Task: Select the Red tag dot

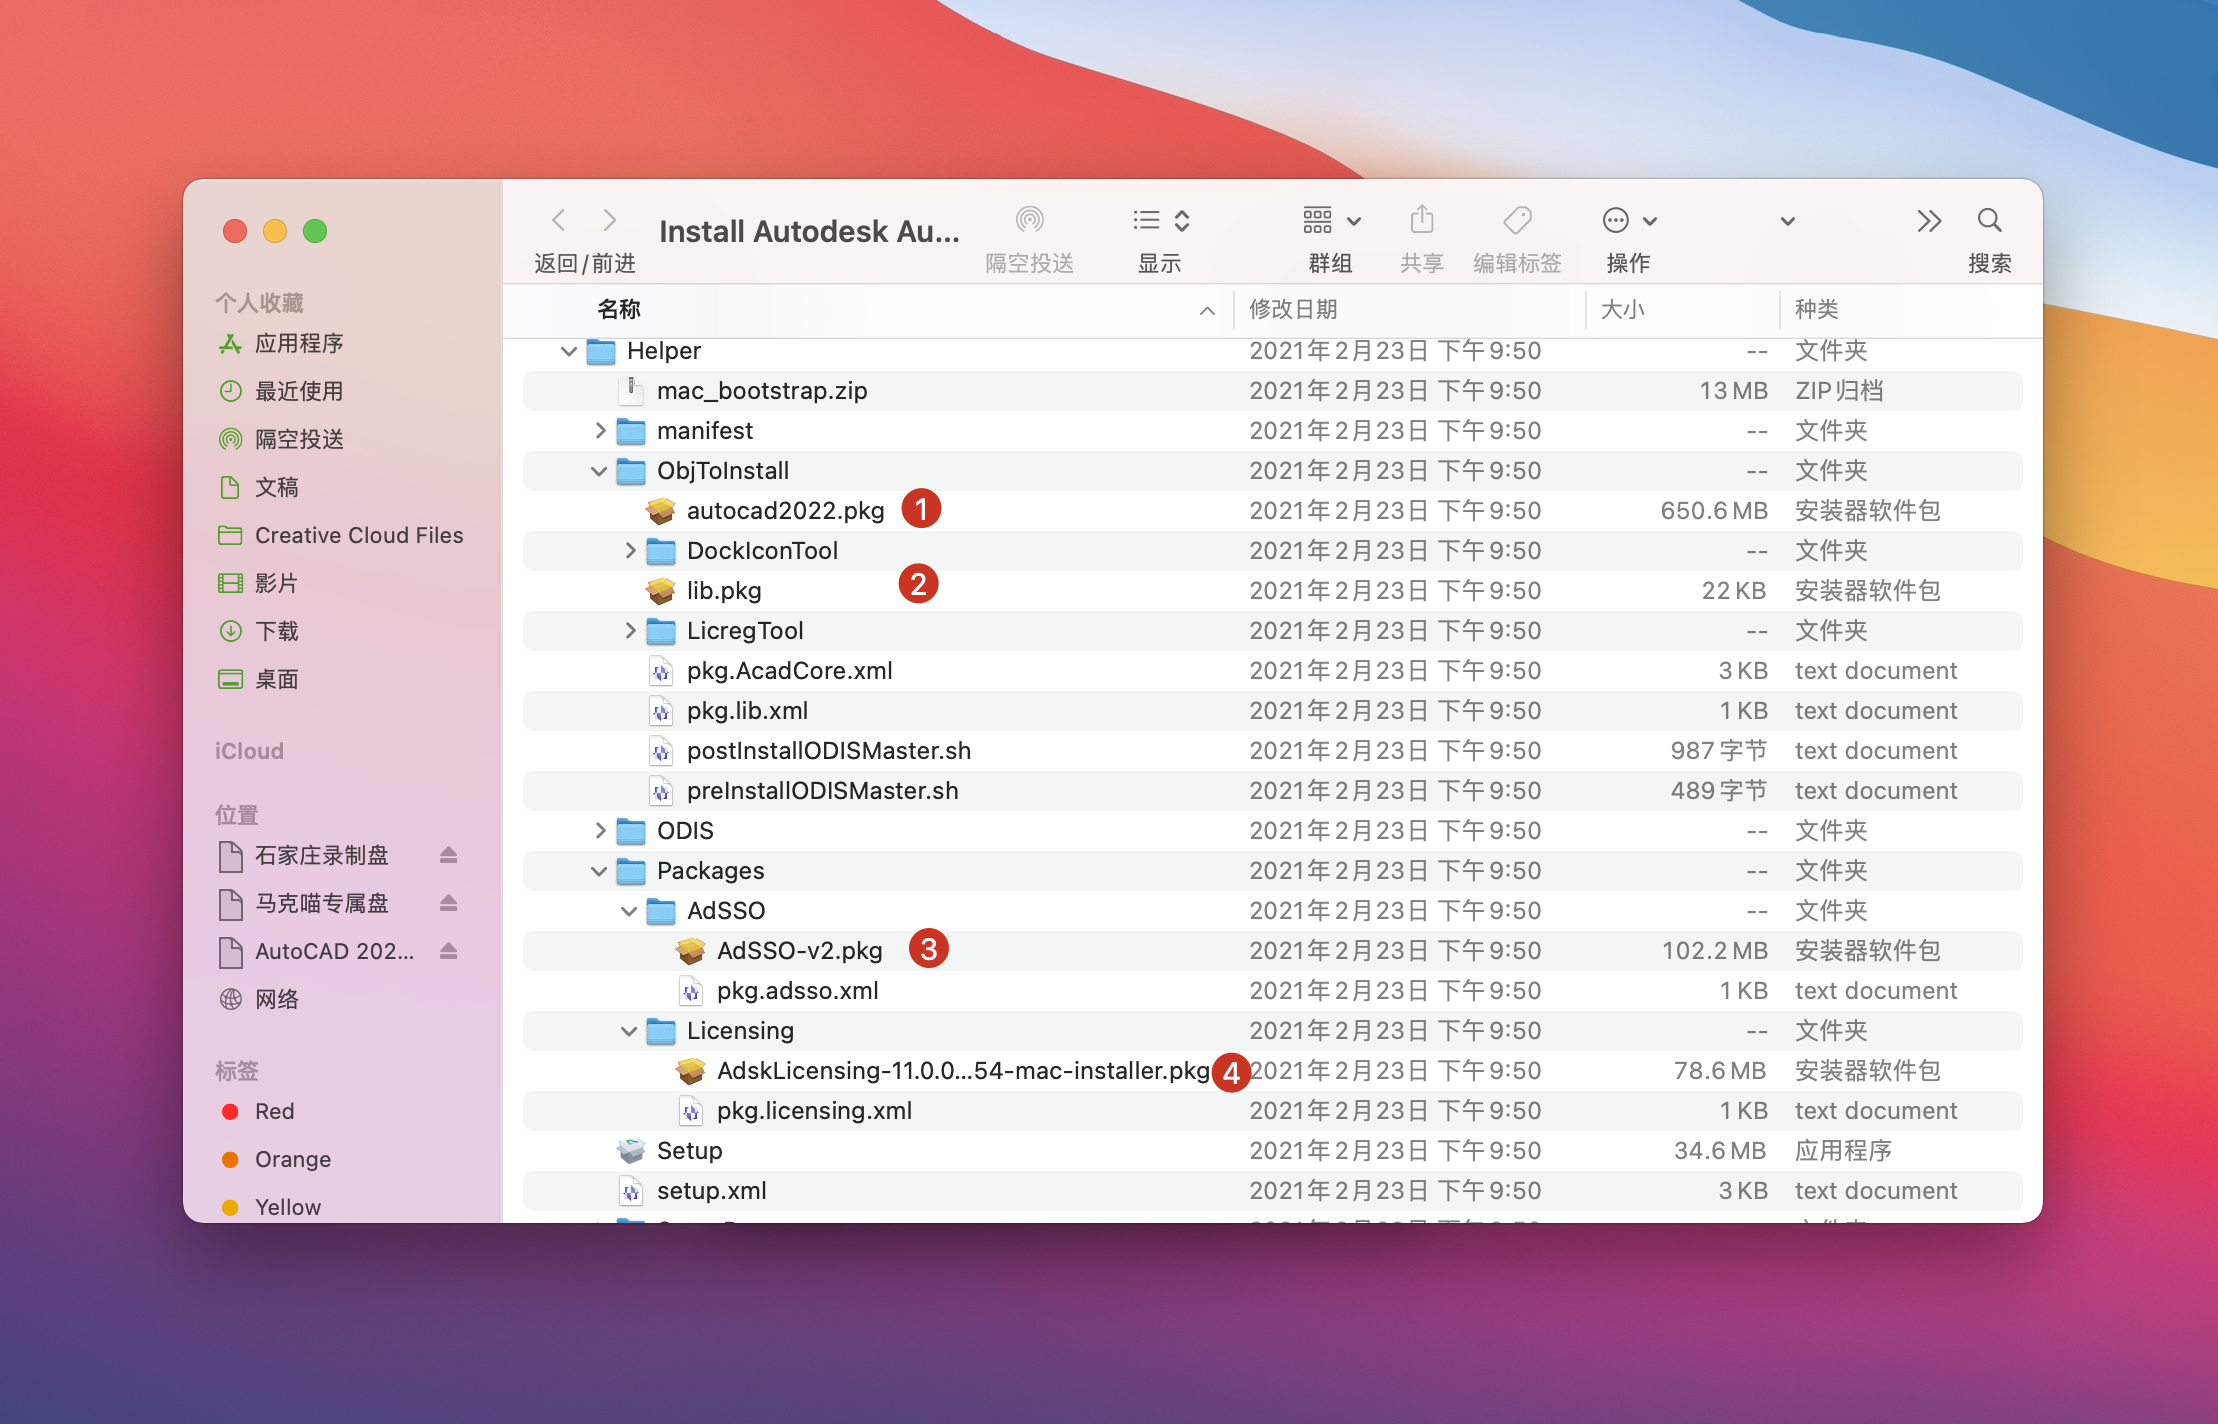Action: point(230,1111)
